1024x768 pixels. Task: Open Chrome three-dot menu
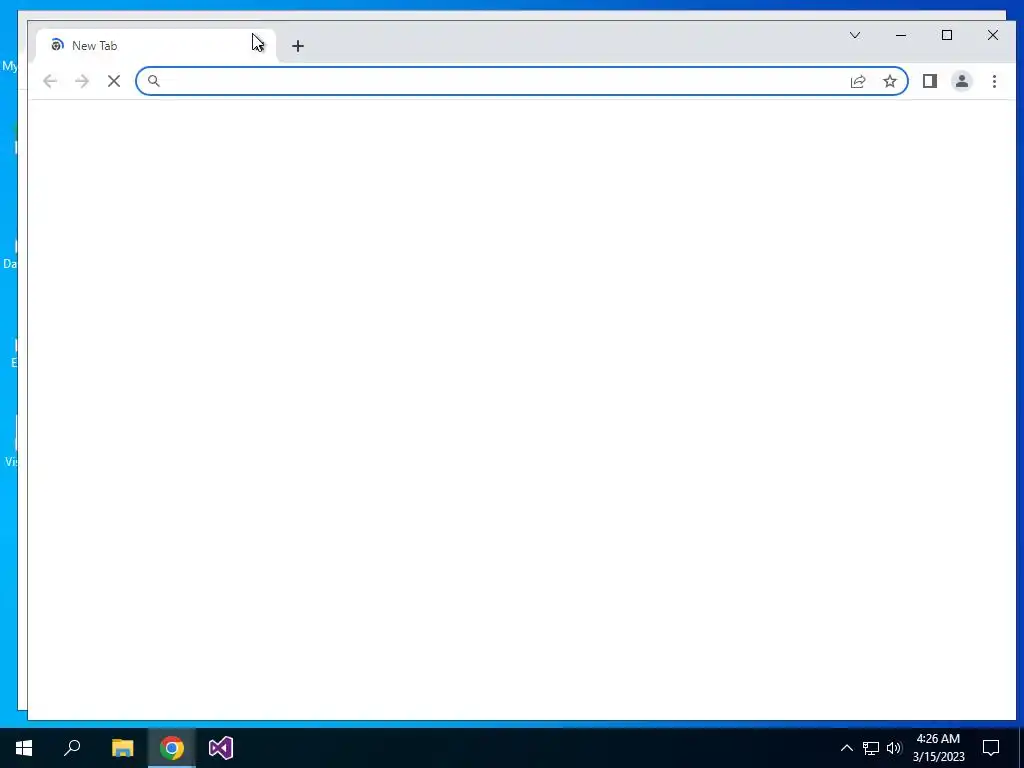(994, 81)
